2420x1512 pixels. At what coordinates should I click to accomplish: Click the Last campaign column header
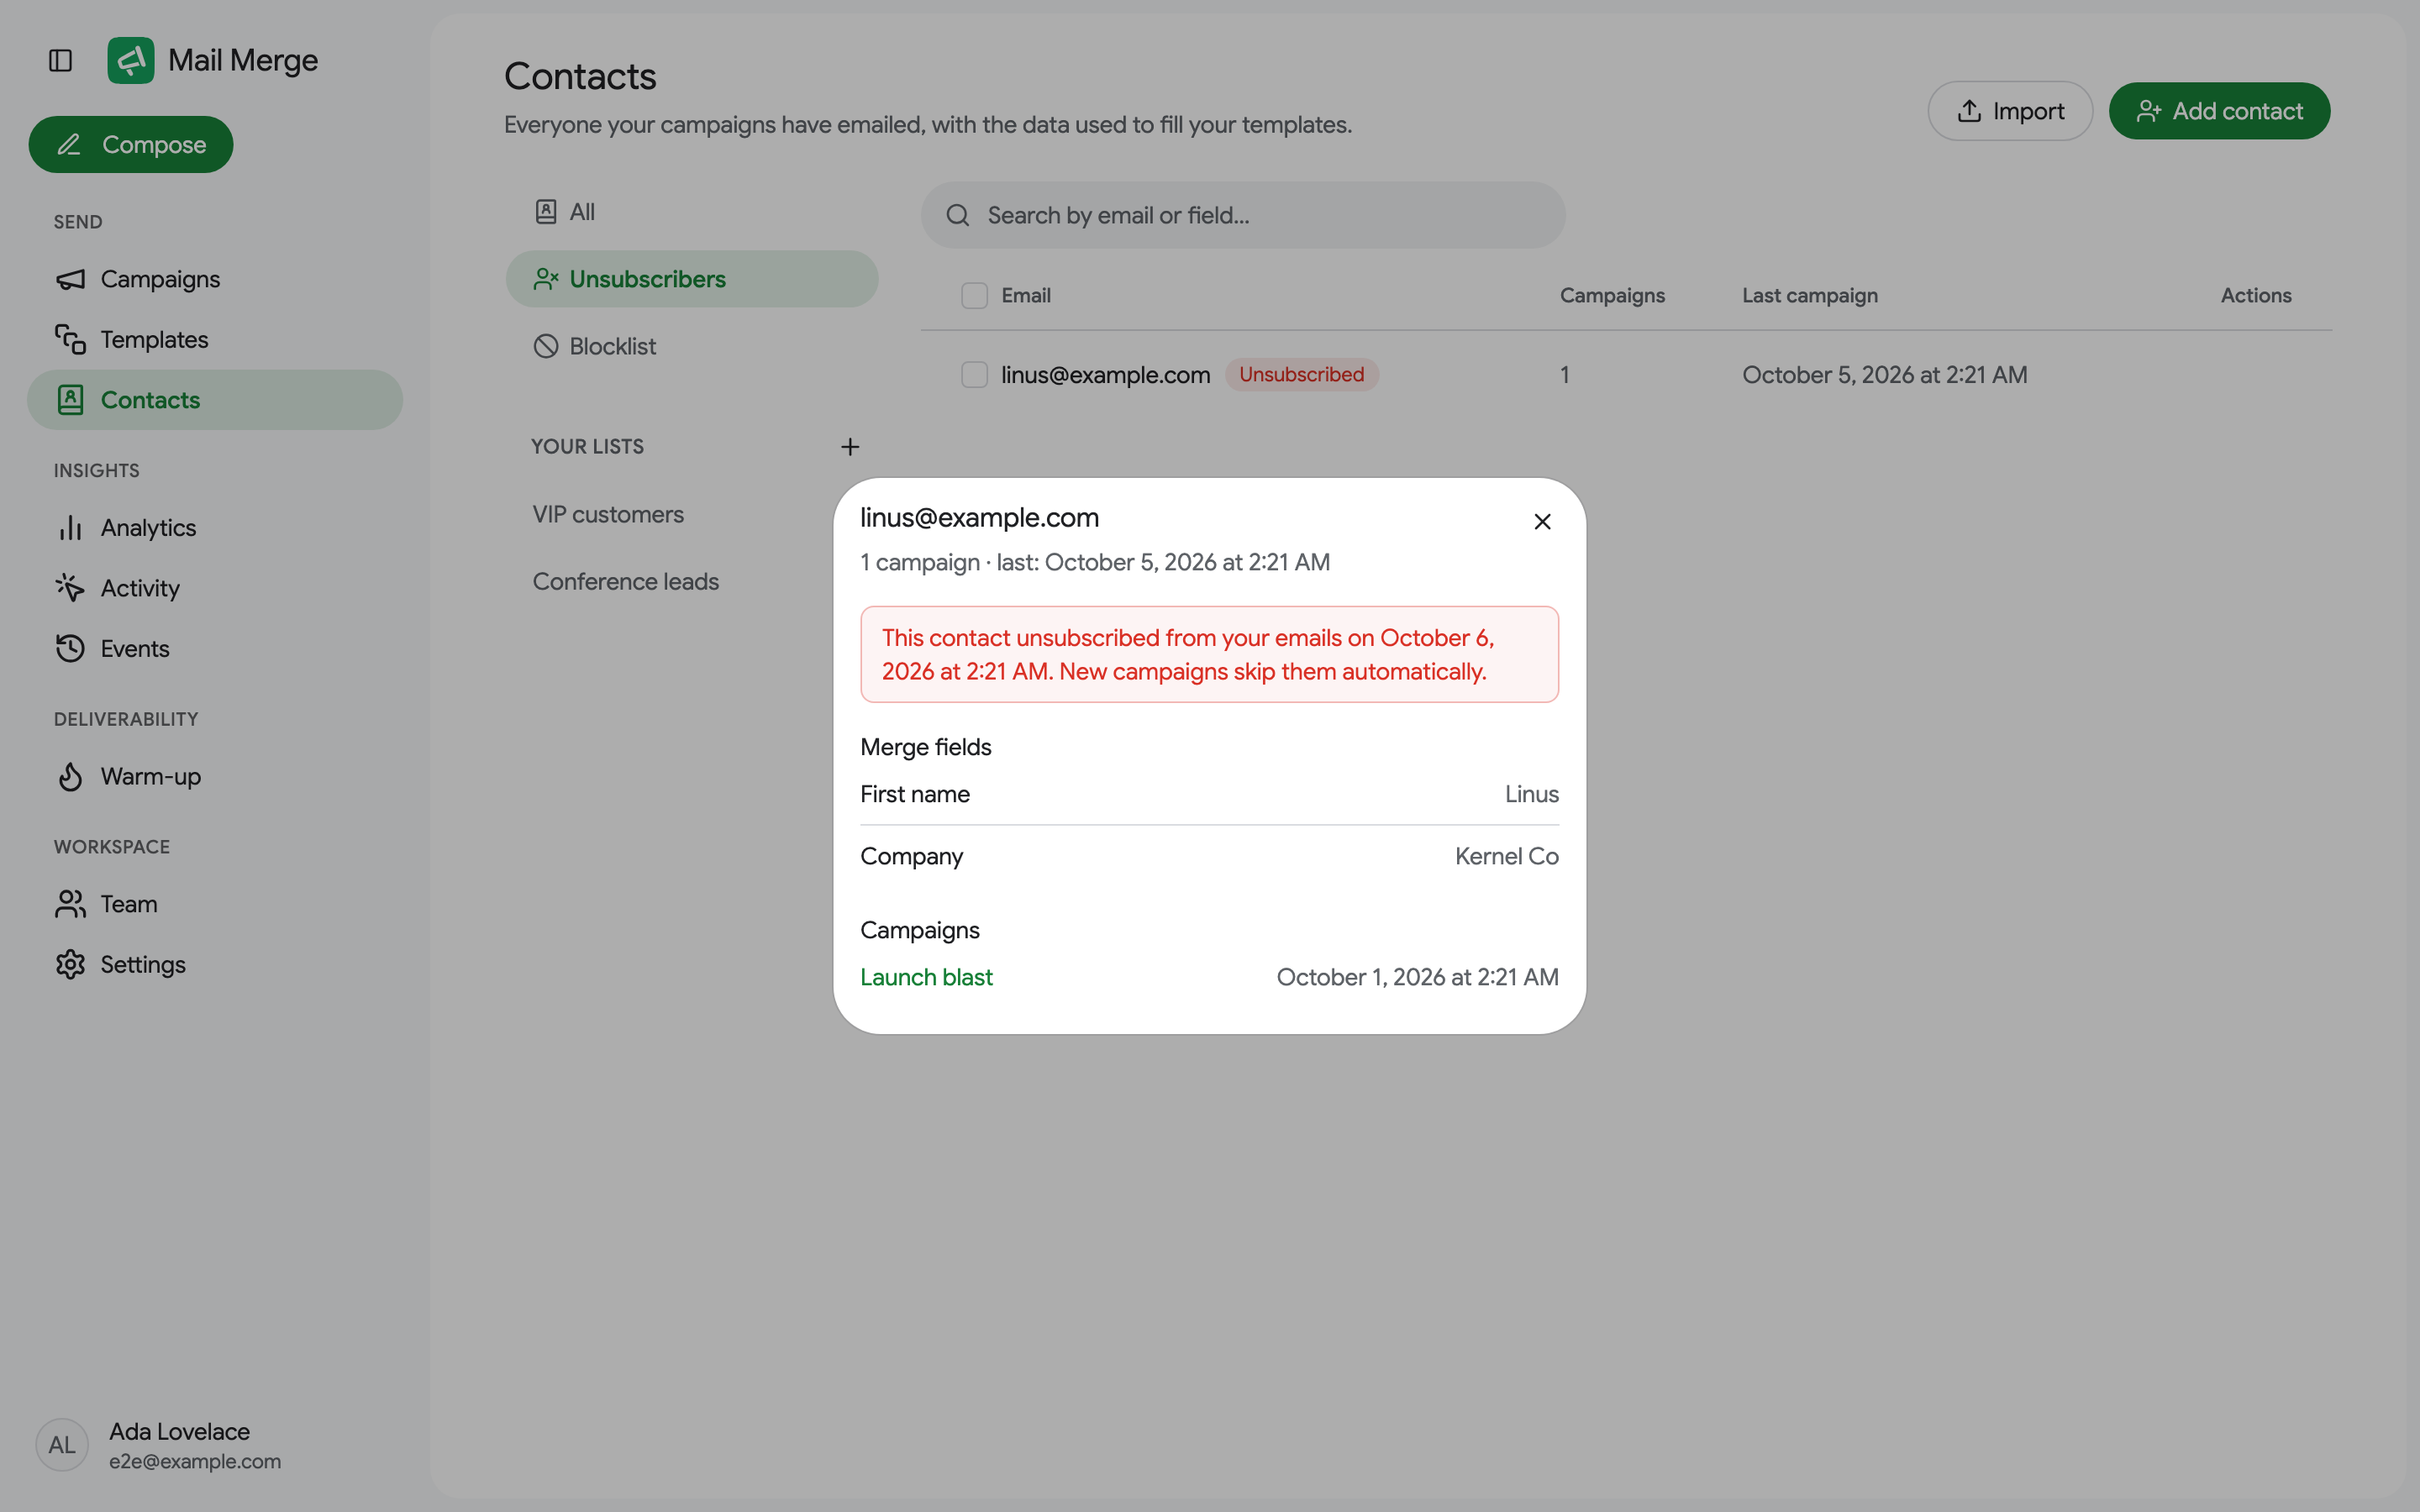(x=1810, y=295)
